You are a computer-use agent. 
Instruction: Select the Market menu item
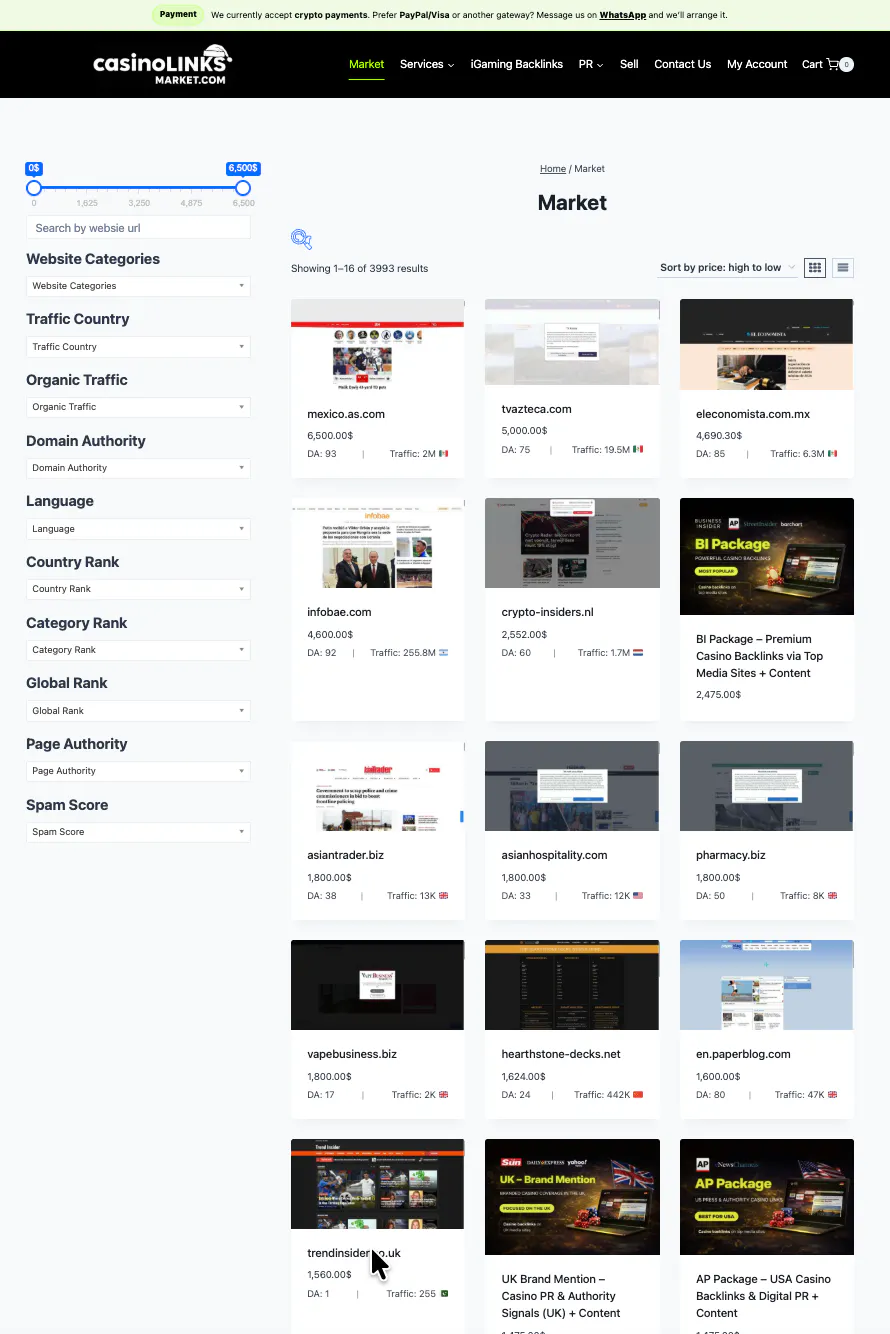[x=366, y=64]
